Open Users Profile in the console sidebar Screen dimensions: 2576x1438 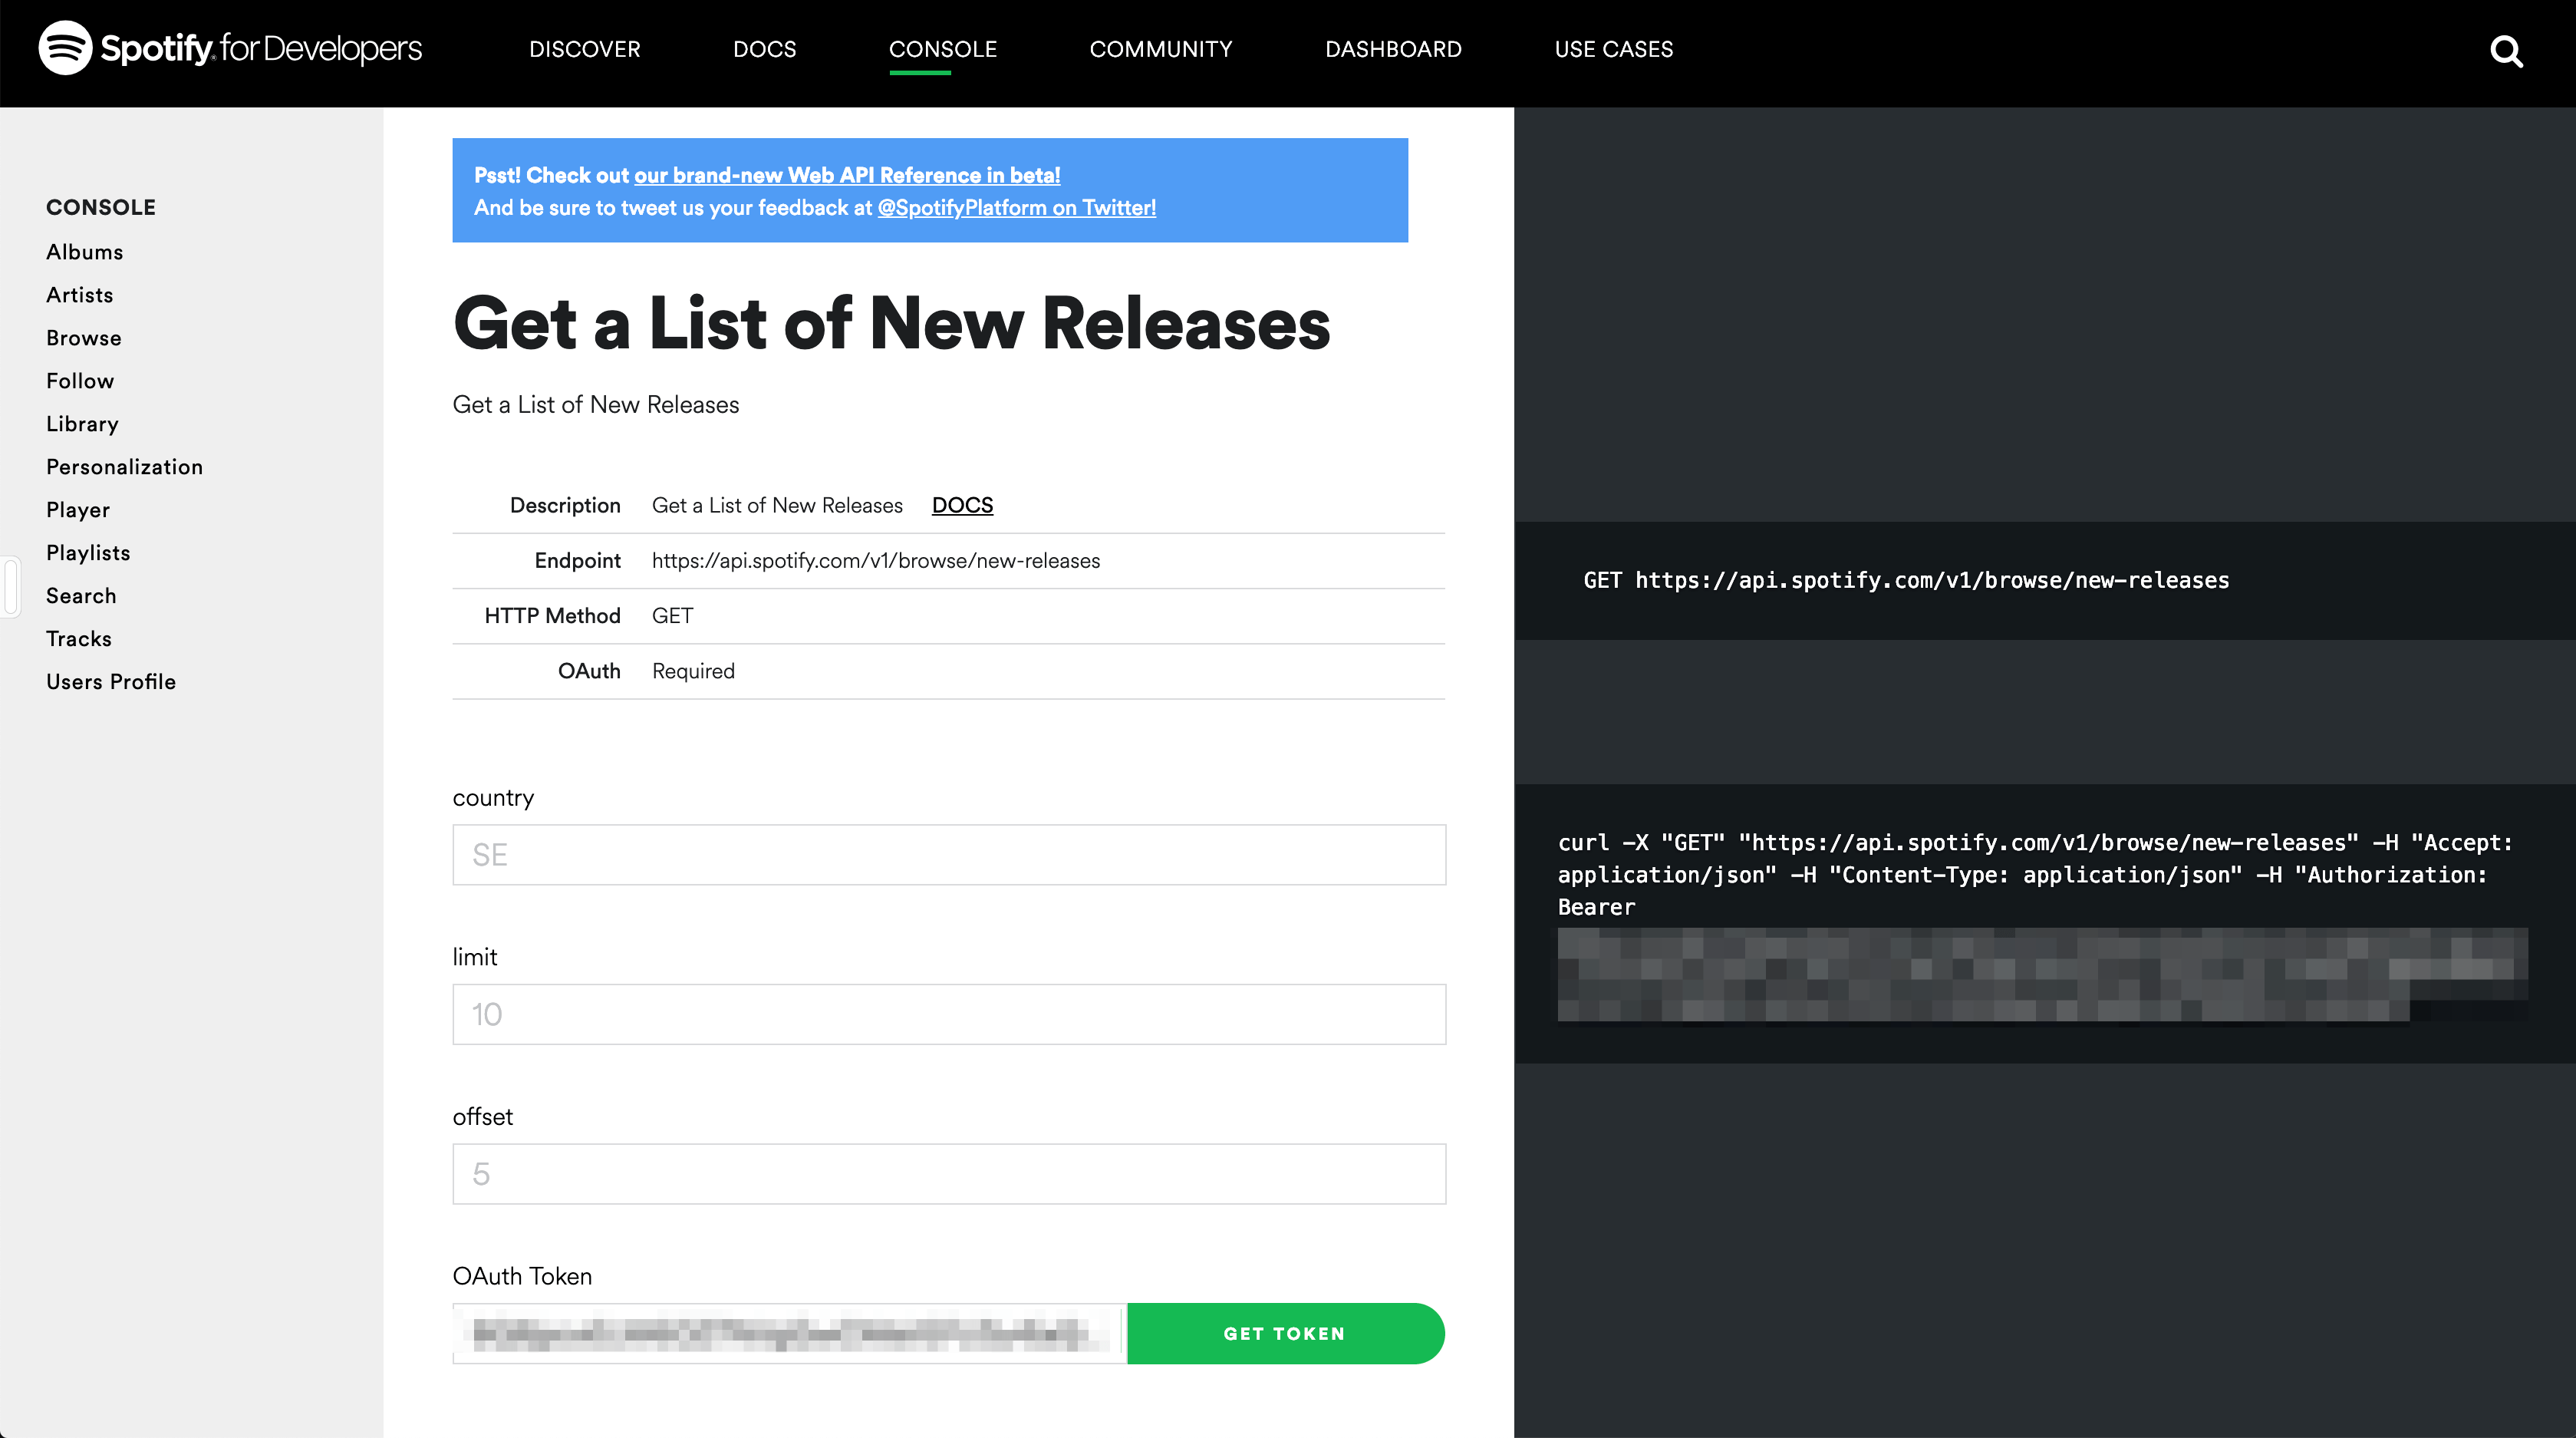point(111,682)
